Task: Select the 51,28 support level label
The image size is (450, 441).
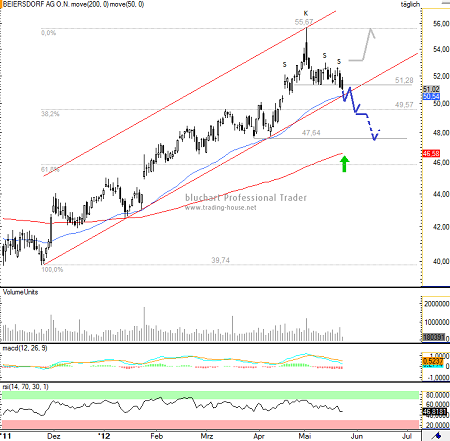Action: [404, 80]
